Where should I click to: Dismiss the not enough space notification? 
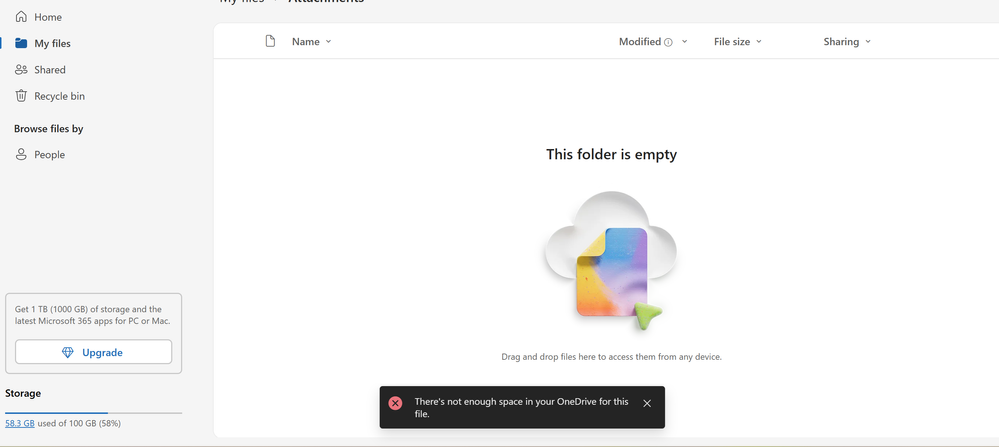tap(647, 403)
